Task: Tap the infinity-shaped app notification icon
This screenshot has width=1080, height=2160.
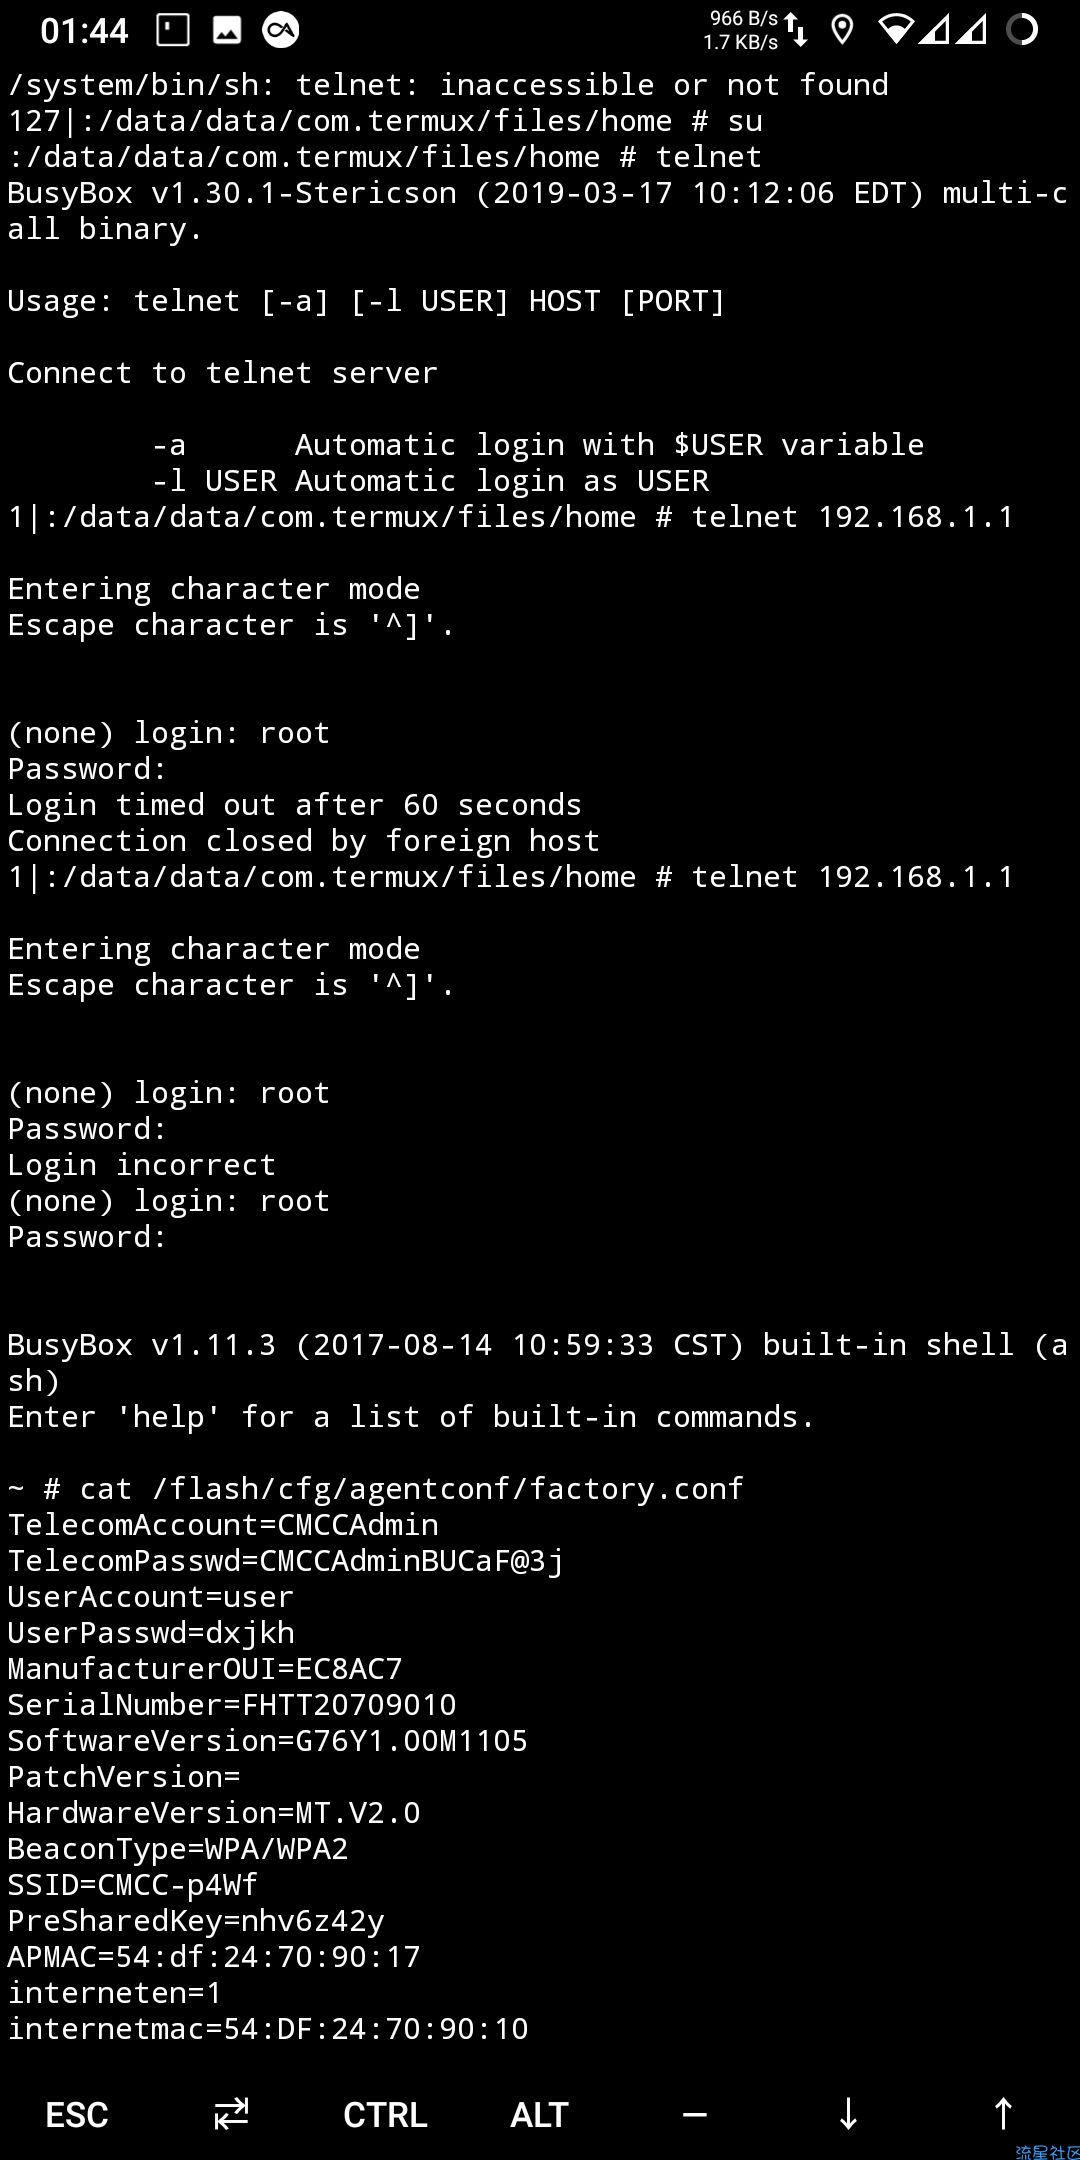Action: click(x=281, y=30)
